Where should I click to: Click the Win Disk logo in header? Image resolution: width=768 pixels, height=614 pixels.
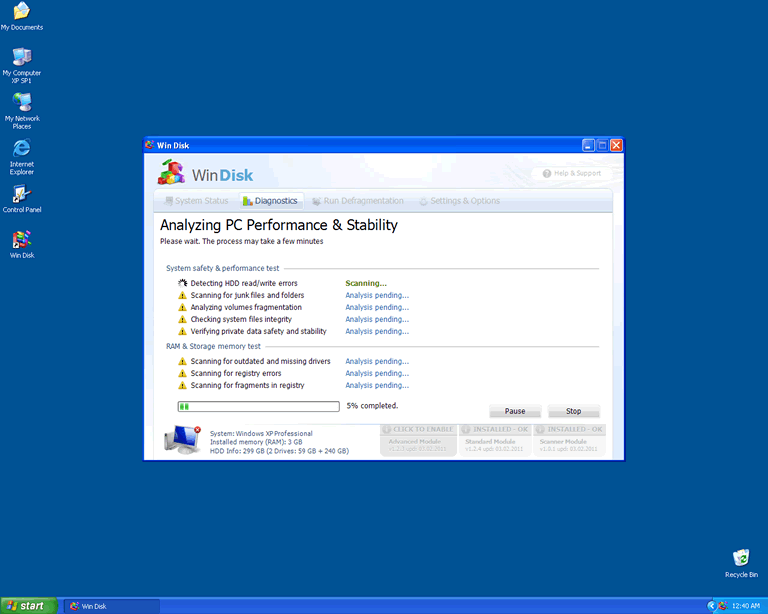pyautogui.click(x=206, y=174)
